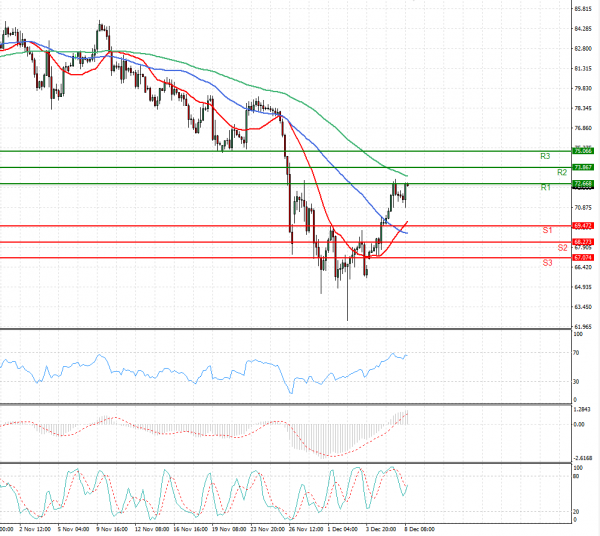Click the MACD 0.00 scale value

click(x=579, y=424)
